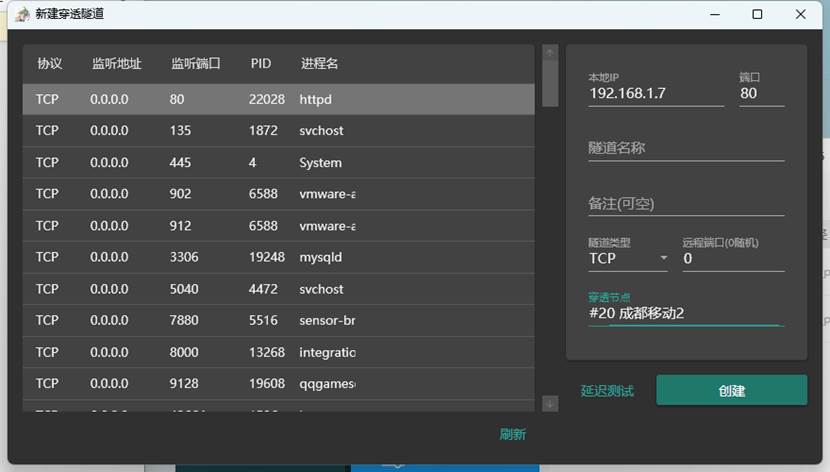Click the scroll up arrow icon
The image size is (830, 472).
(x=550, y=52)
